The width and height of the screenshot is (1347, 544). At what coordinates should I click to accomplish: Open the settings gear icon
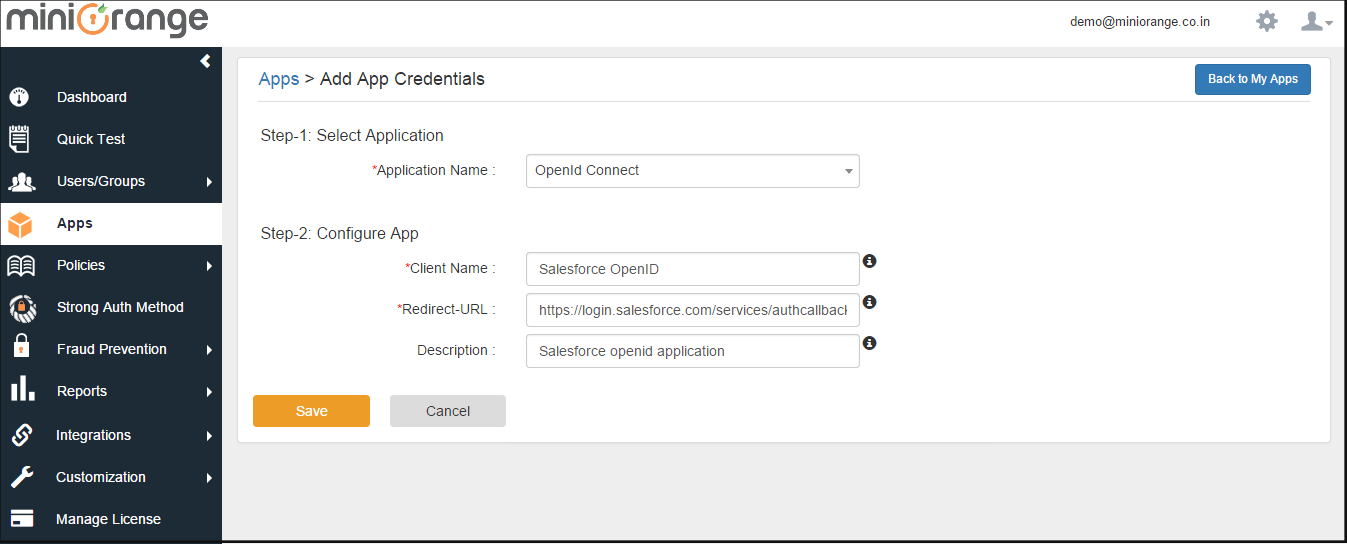click(1267, 21)
